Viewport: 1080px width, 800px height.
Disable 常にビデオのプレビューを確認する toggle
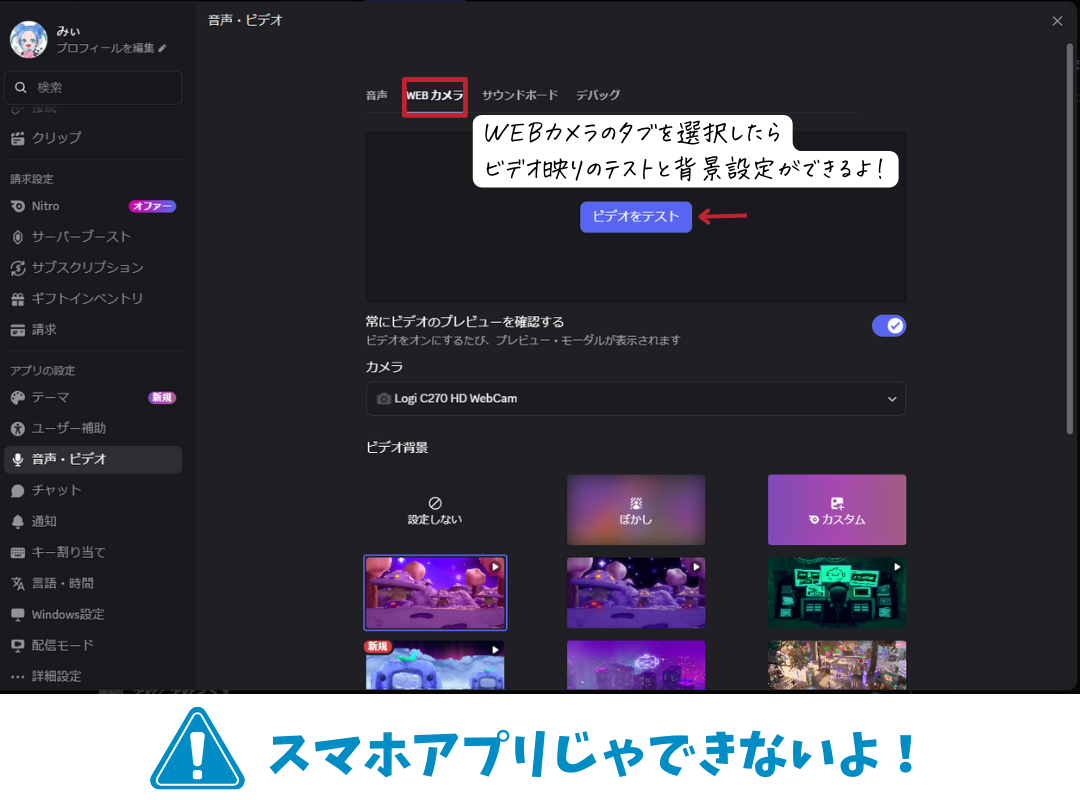[x=889, y=325]
